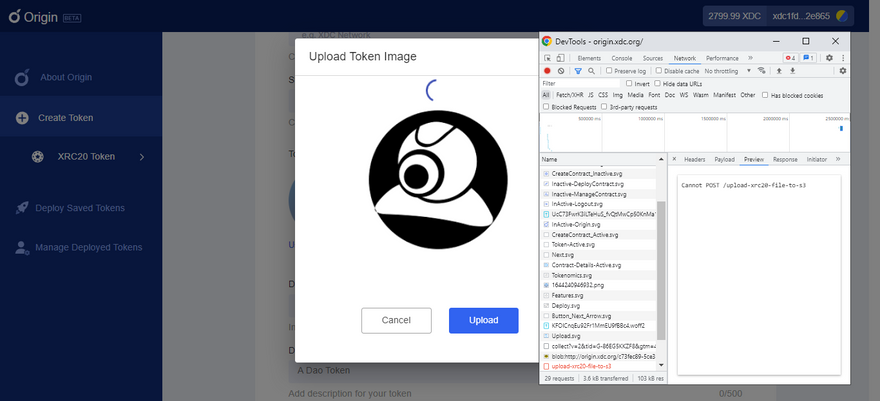
Task: Open the network search magnifier
Action: point(591,71)
